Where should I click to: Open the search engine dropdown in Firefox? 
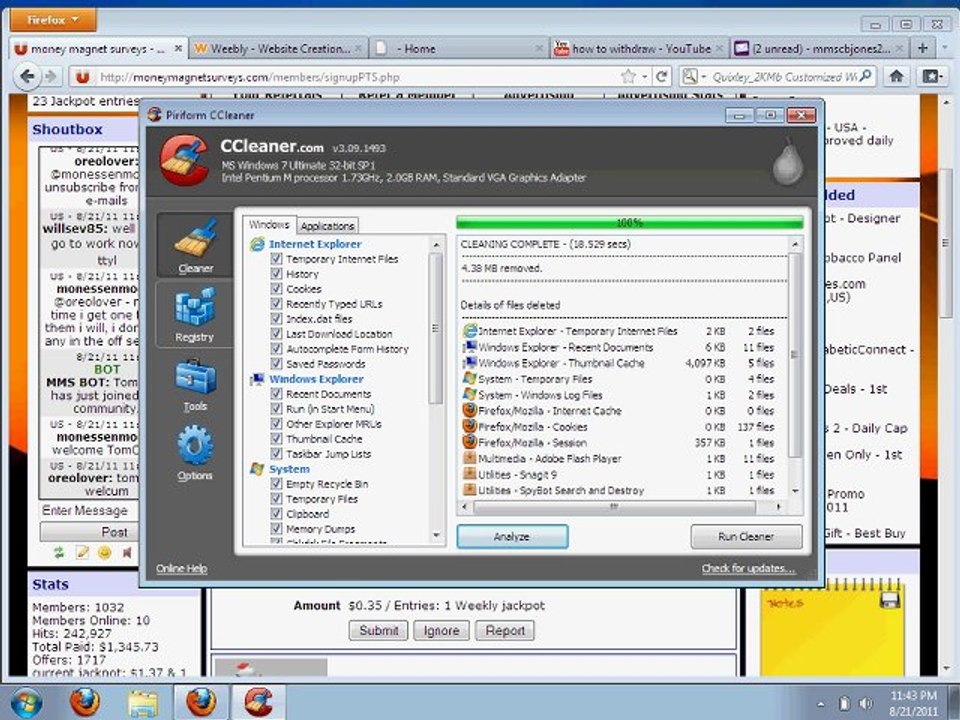[693, 77]
